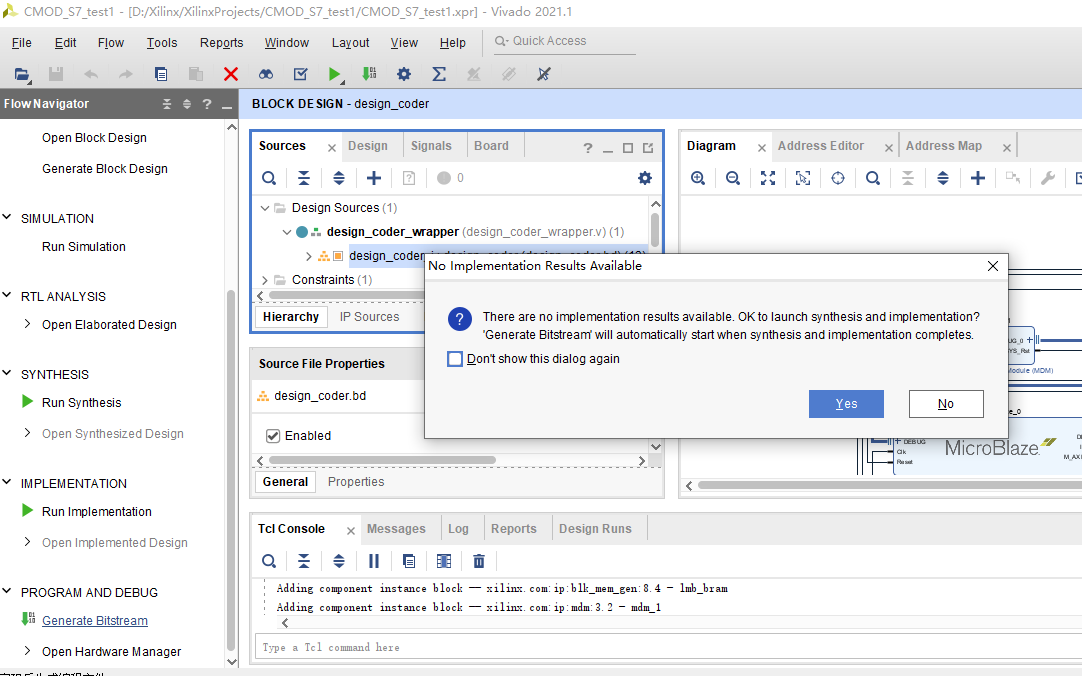Open the File menu

(21, 43)
